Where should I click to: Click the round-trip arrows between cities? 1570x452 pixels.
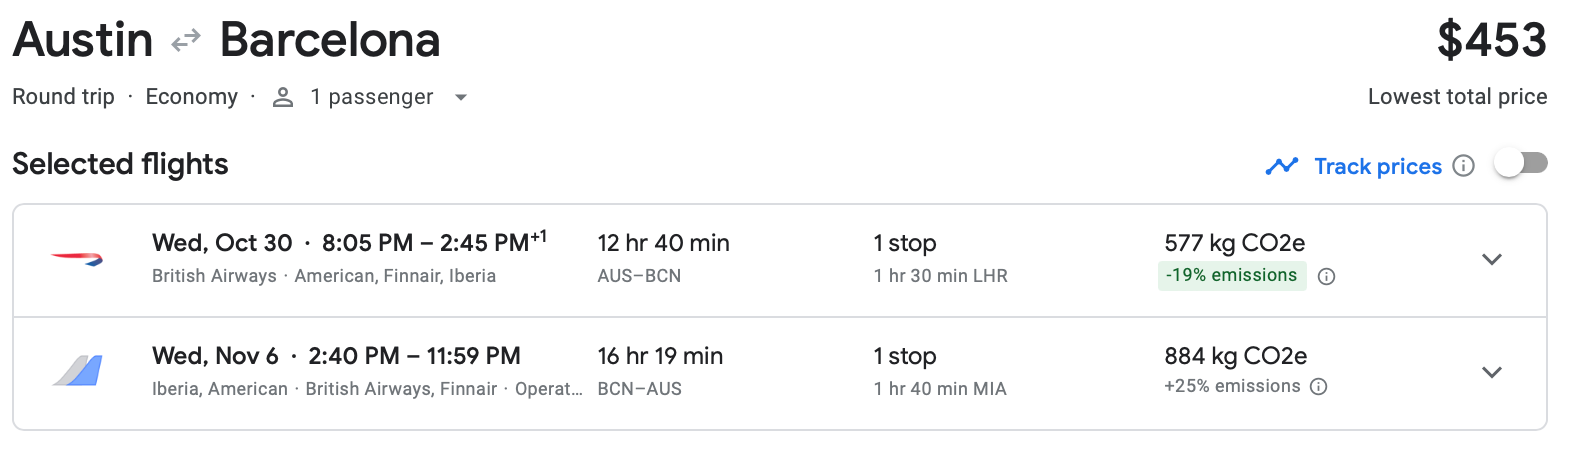(186, 41)
